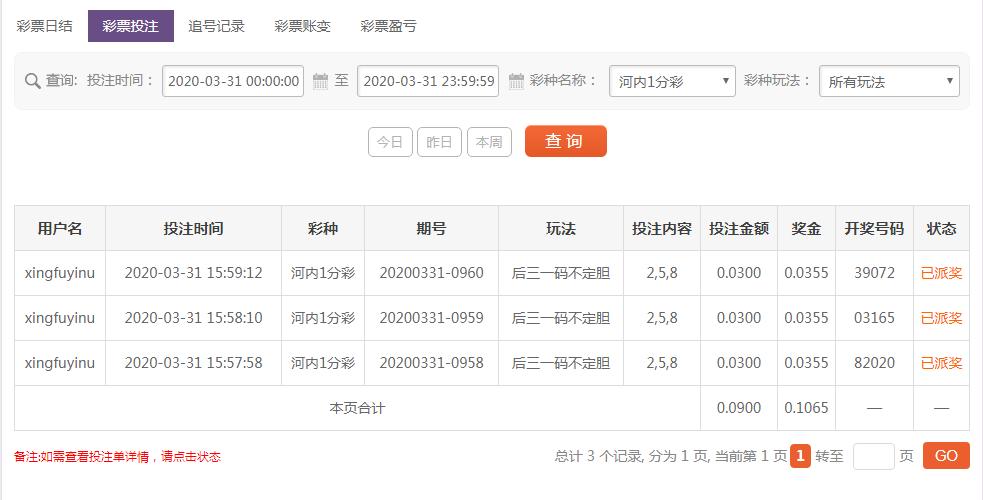Click the start date calendar icon
Screen dimensions: 983x500
point(320,81)
